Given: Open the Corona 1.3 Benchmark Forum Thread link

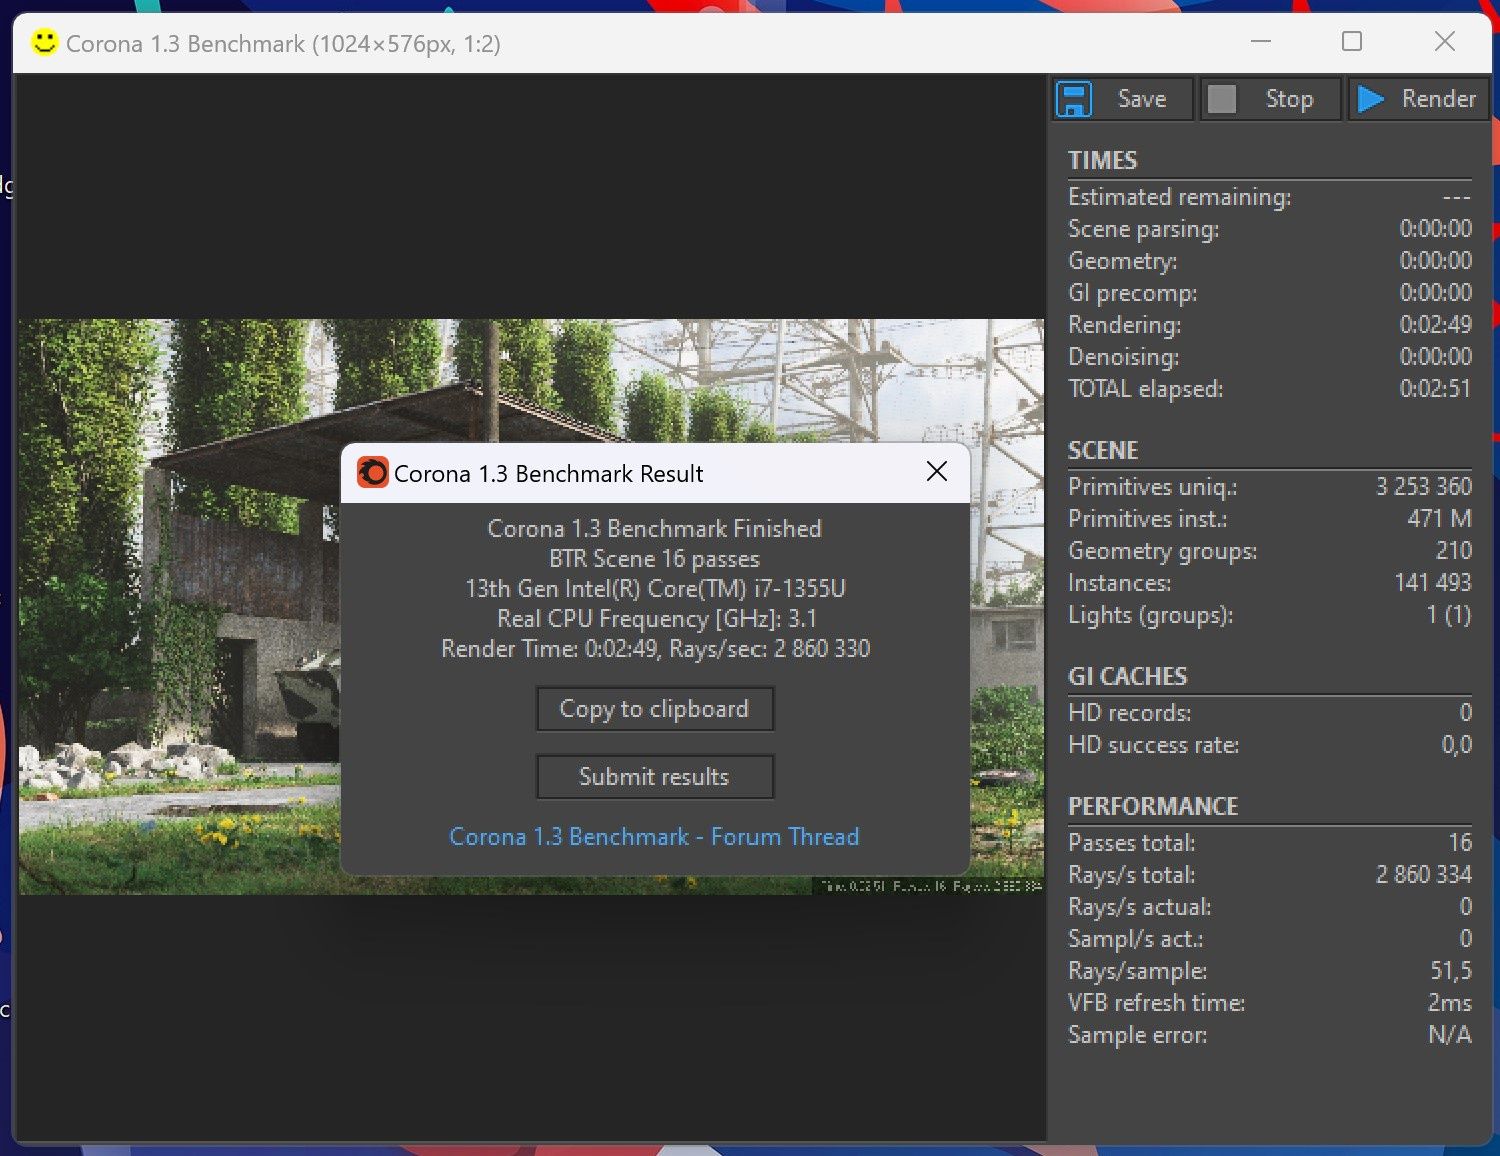Looking at the screenshot, I should coord(654,837).
